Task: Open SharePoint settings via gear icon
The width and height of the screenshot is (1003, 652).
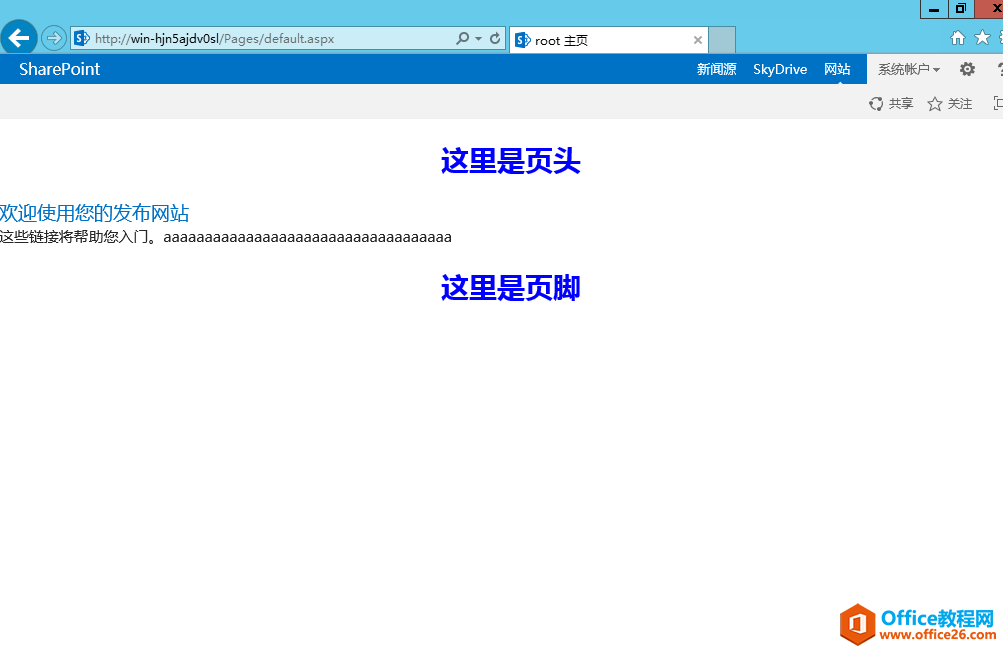Action: tap(966, 69)
